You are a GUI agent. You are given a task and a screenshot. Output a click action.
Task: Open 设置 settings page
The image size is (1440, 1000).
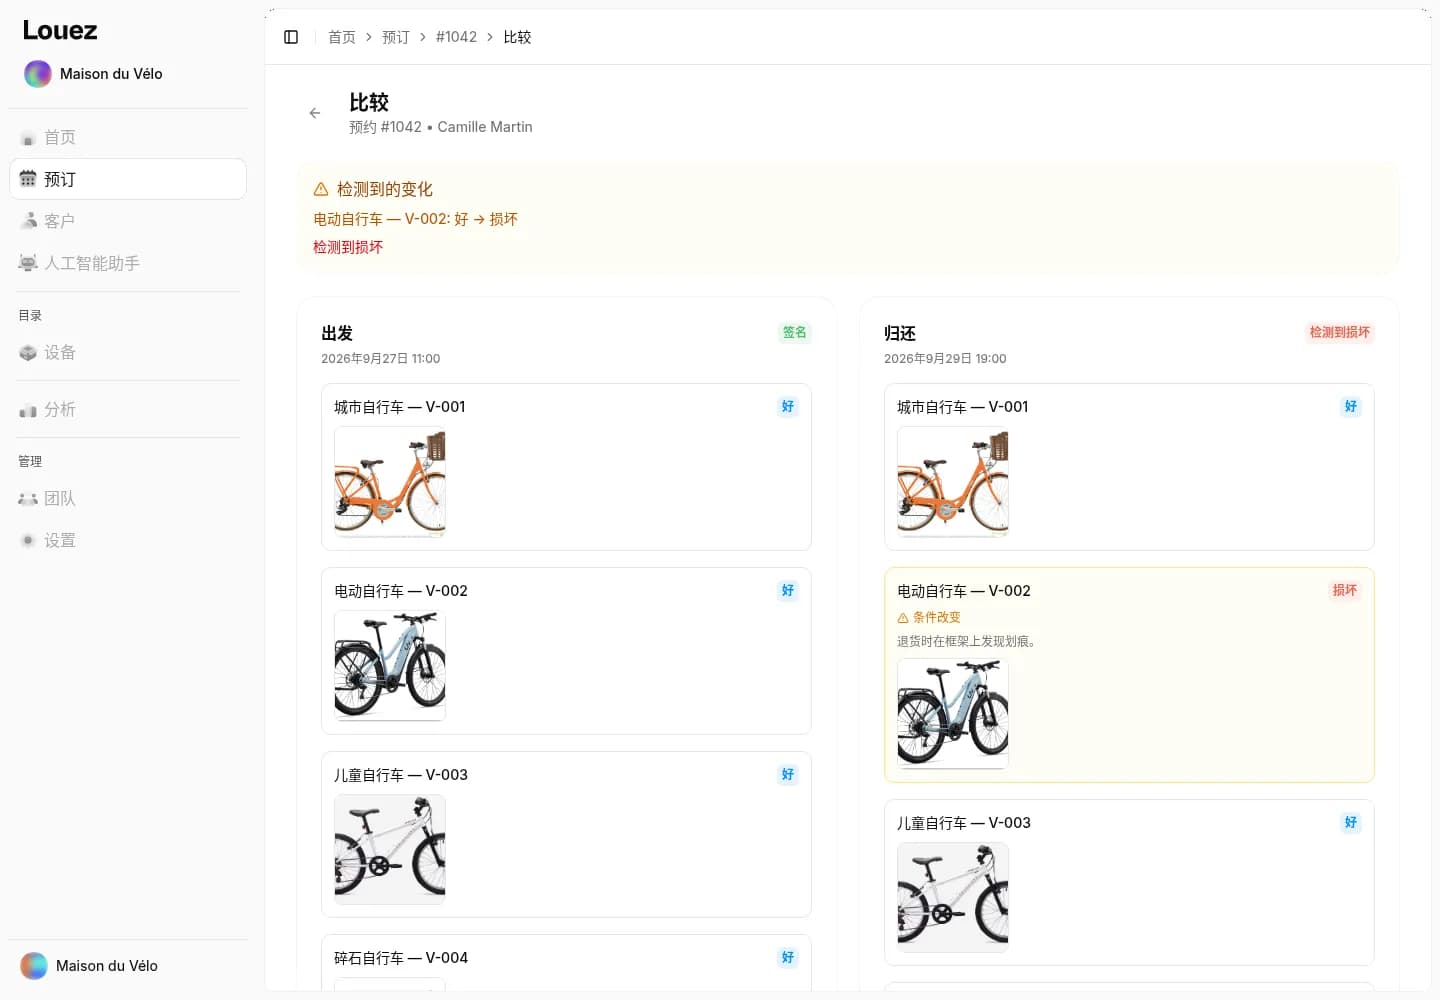point(128,540)
